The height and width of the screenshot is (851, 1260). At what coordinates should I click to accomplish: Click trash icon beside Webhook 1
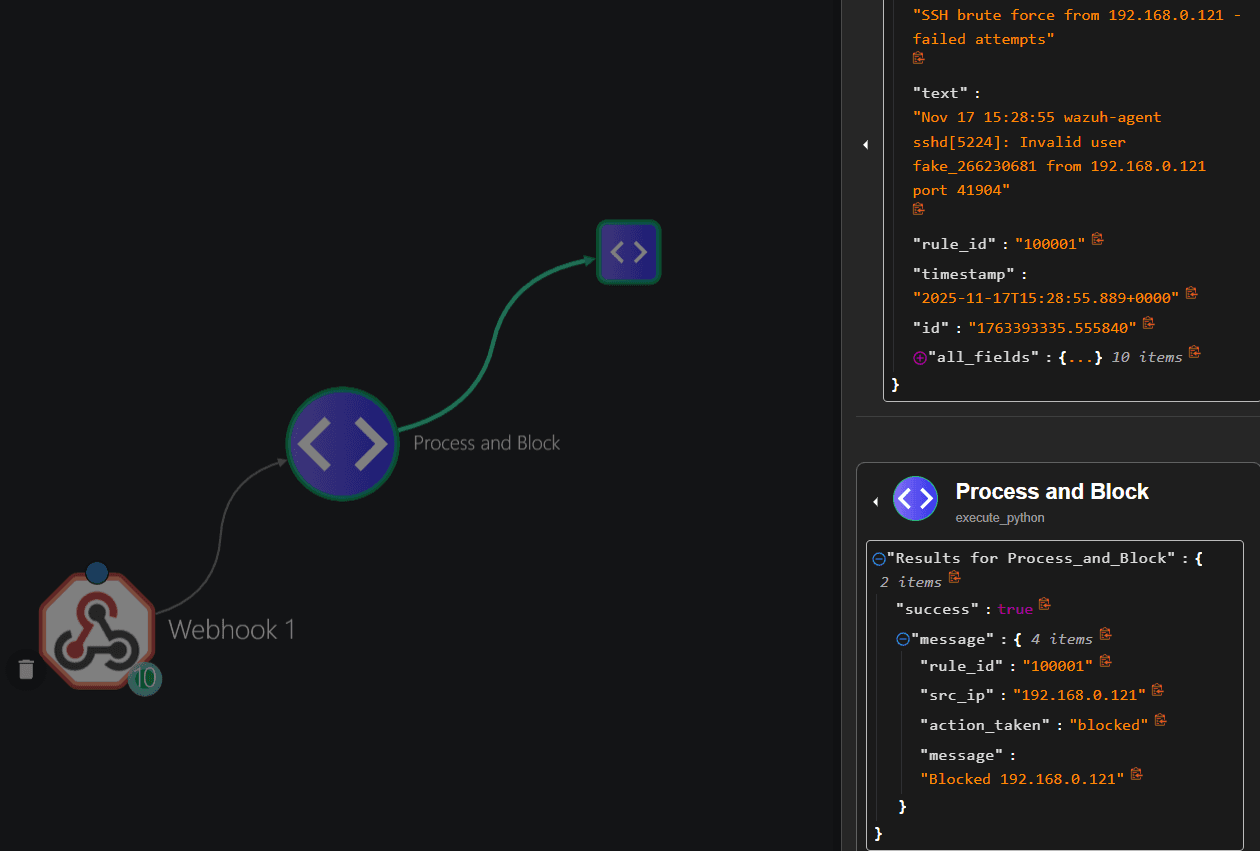(x=26, y=670)
